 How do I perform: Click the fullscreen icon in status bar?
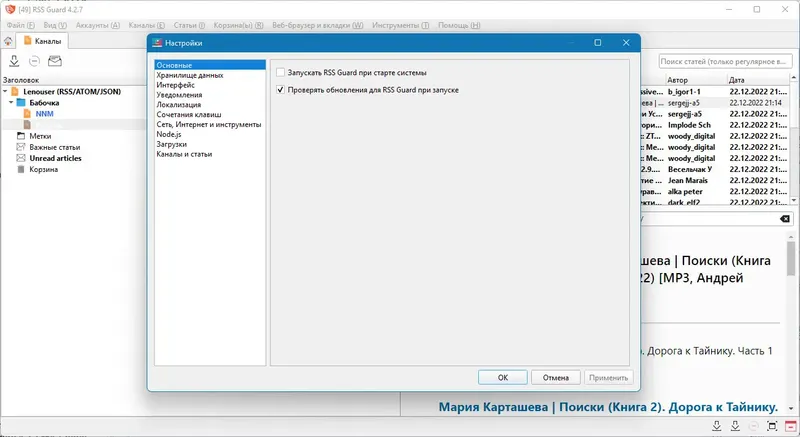coord(772,426)
